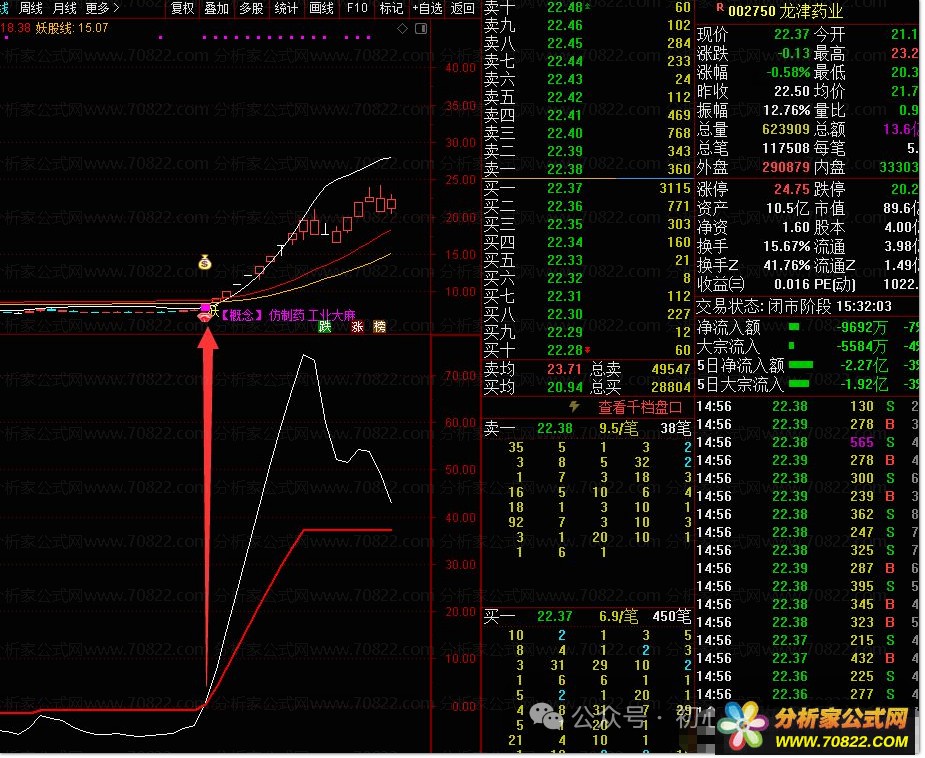This screenshot has height=758, width=925.
Task: Click the green bar next to 5日大宗流入
Action: (799, 384)
